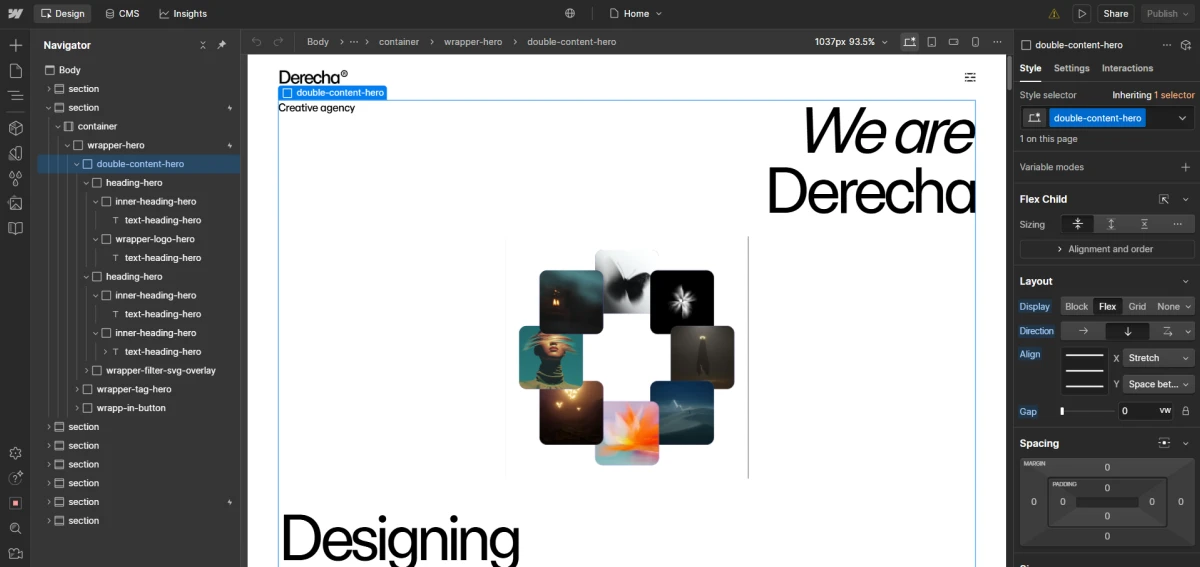This screenshot has width=1200, height=567.
Task: Select the Style tab
Action: (1030, 68)
